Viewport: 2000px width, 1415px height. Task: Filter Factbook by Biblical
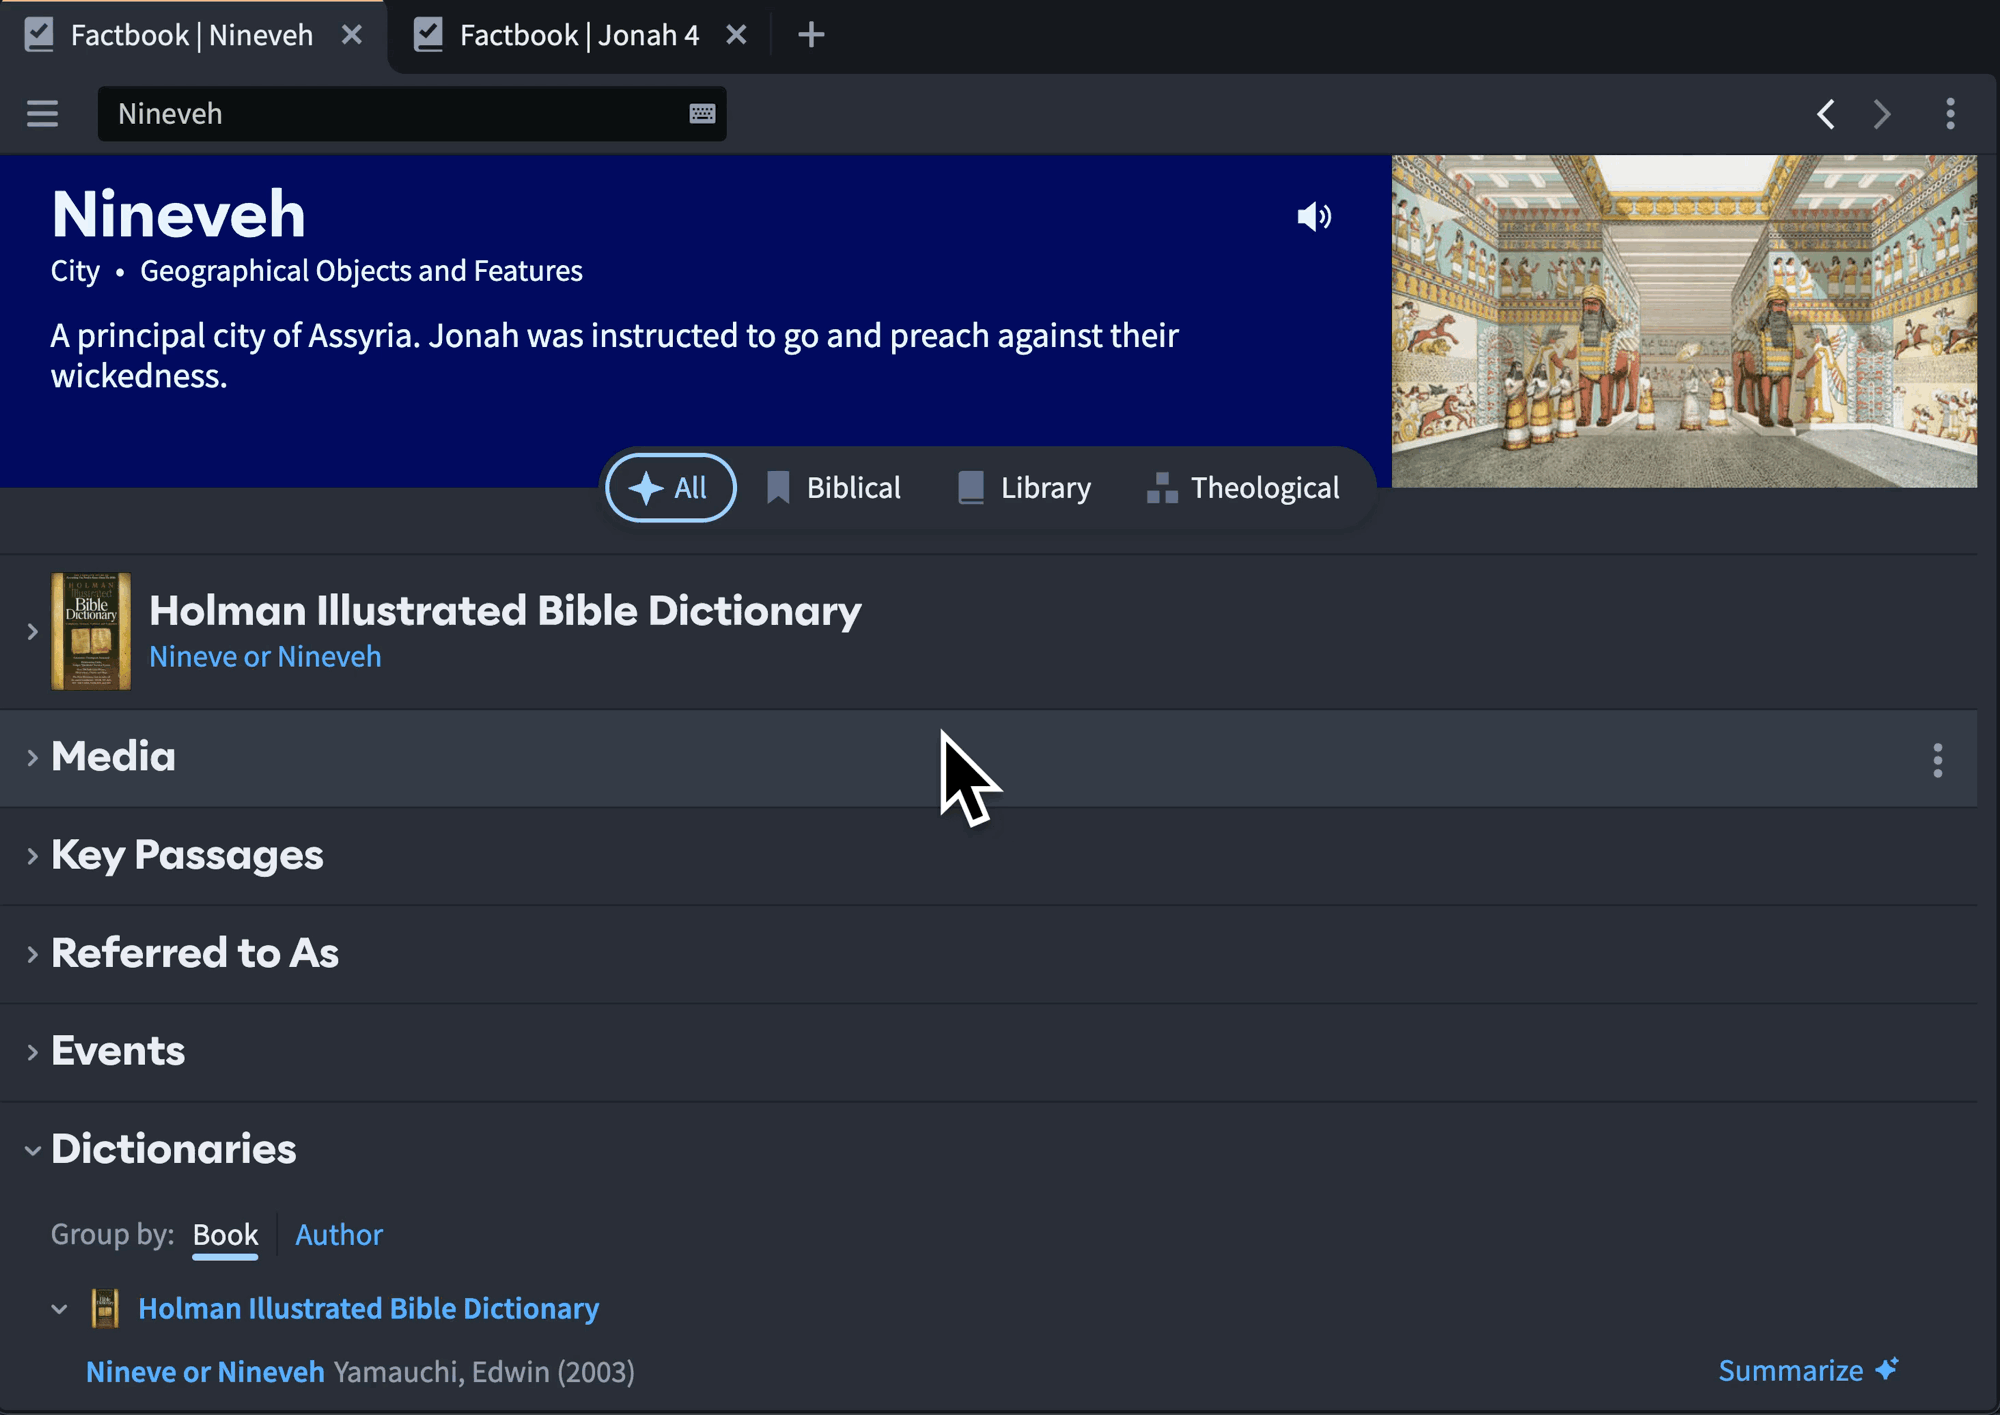pyautogui.click(x=833, y=488)
